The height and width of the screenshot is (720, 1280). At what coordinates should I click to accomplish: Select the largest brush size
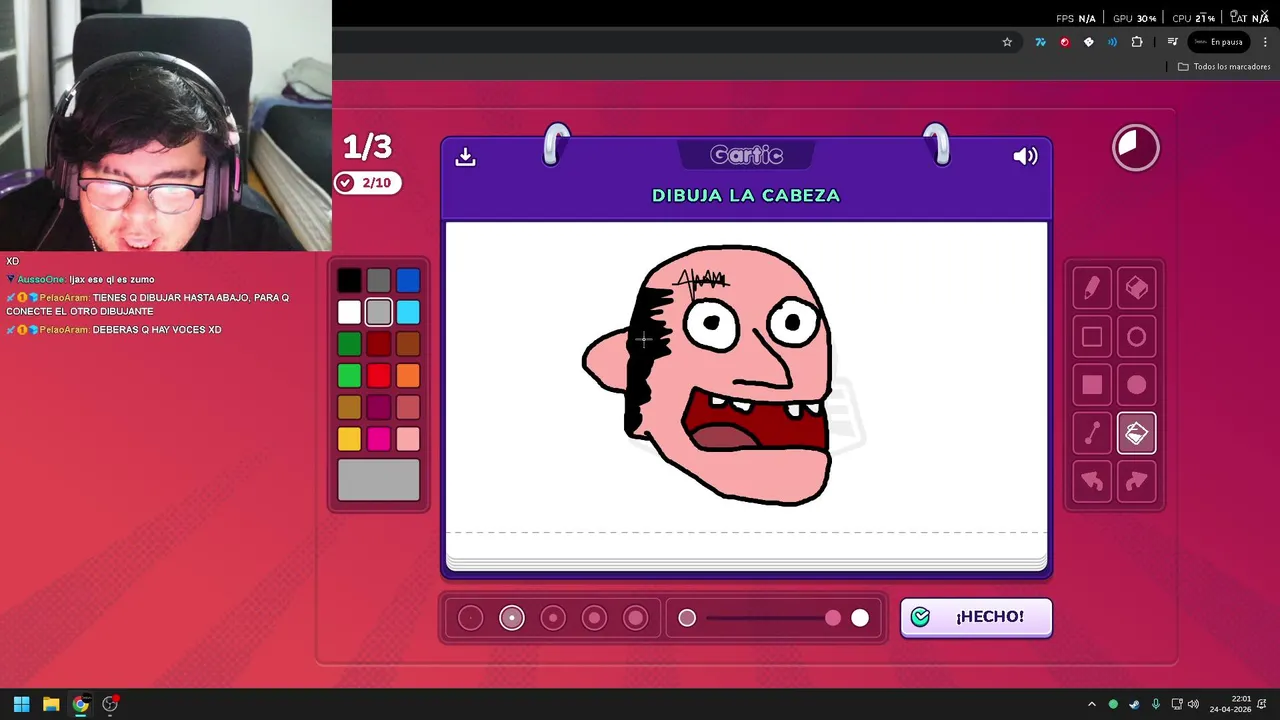coord(636,618)
